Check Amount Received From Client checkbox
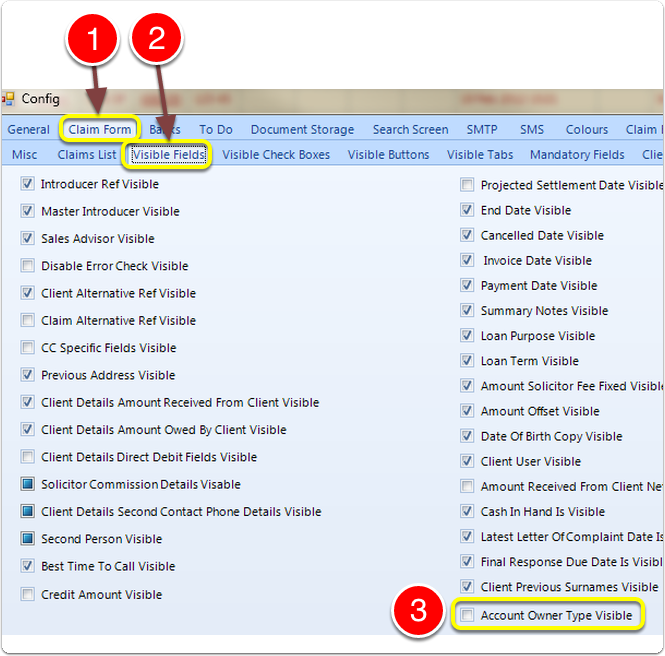Screen dimensions: 665x656 [467, 486]
